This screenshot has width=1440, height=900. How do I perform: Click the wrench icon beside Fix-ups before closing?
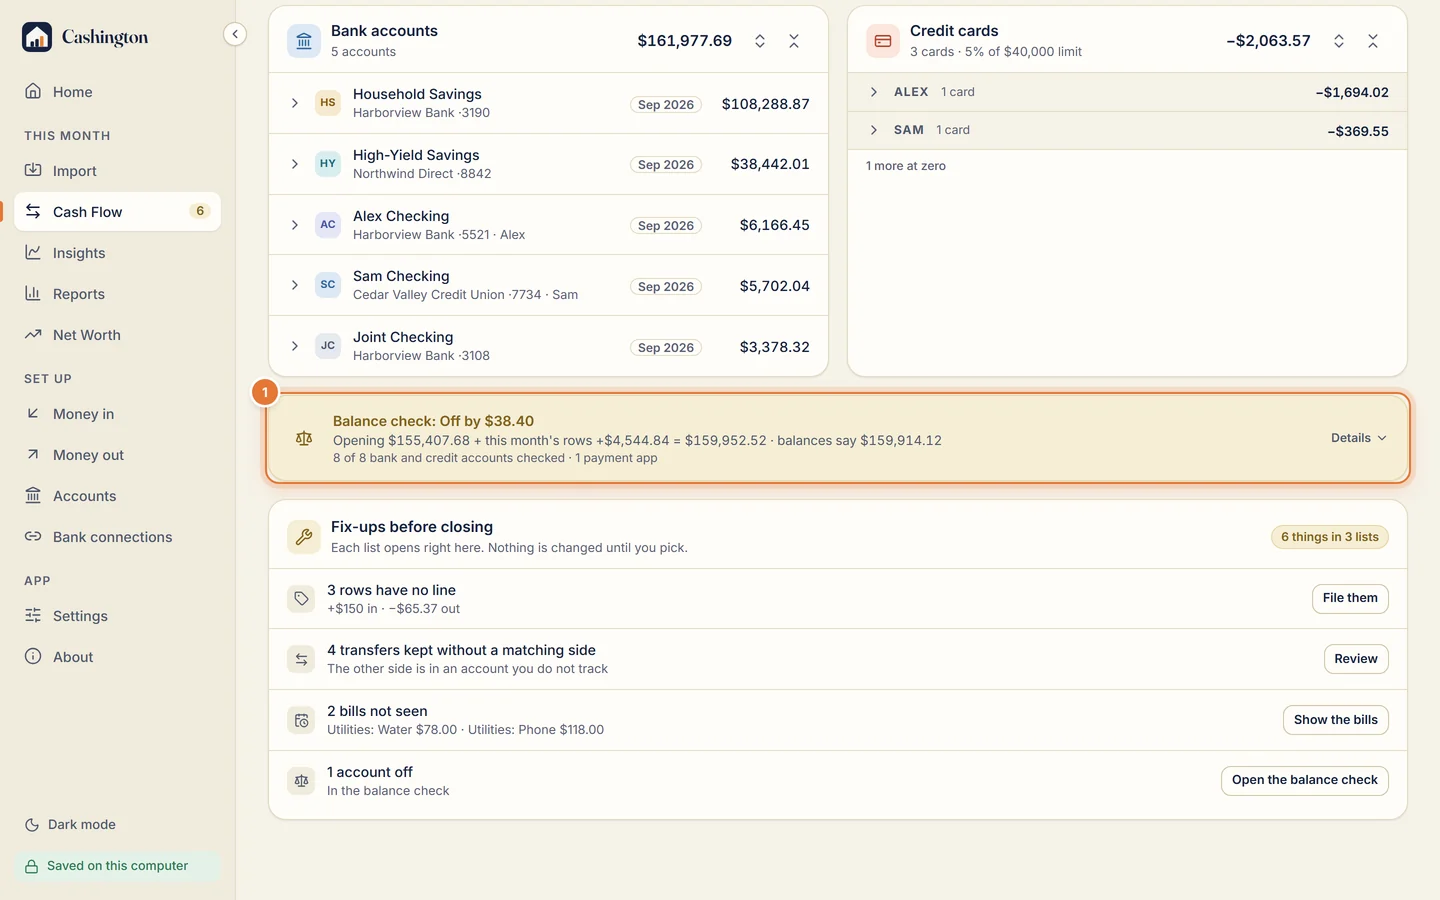[x=304, y=537]
